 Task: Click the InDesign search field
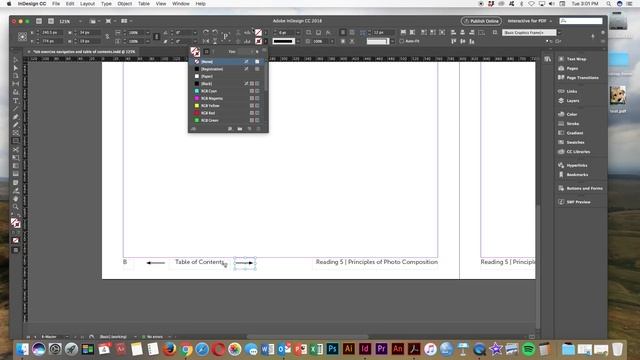(x=581, y=21)
